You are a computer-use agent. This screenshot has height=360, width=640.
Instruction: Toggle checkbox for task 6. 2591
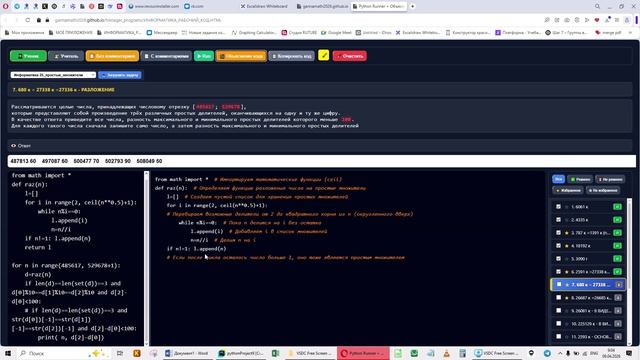(x=558, y=271)
